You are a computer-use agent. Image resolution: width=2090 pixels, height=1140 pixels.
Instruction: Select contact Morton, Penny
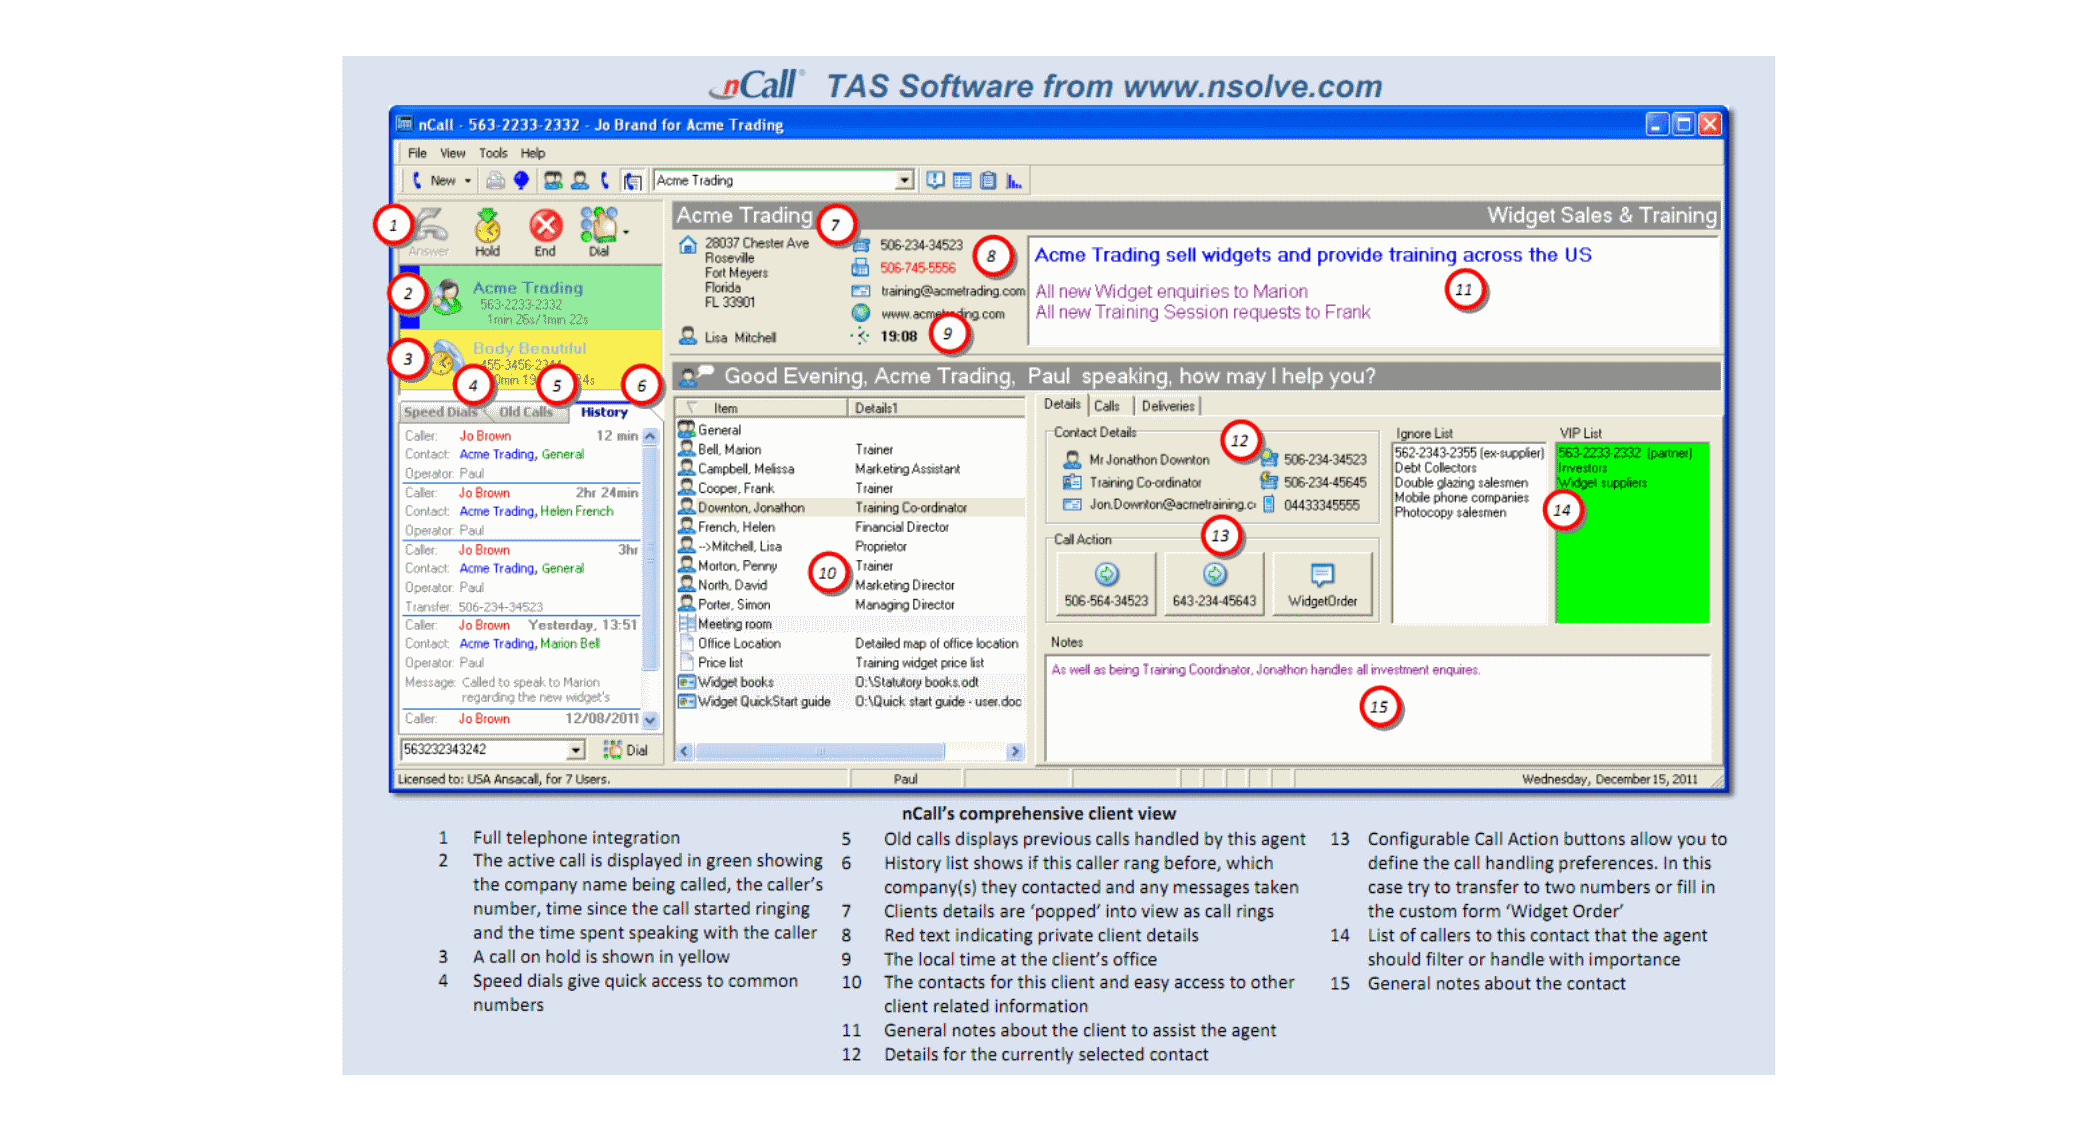pos(850,566)
